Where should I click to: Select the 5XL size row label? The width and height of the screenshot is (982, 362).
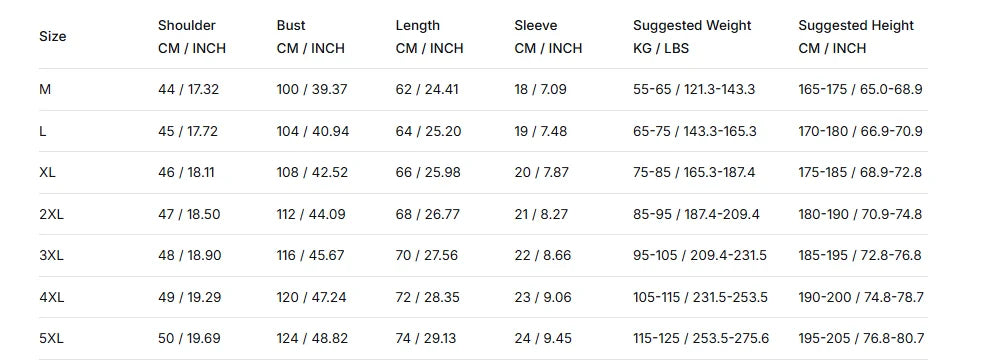51,339
